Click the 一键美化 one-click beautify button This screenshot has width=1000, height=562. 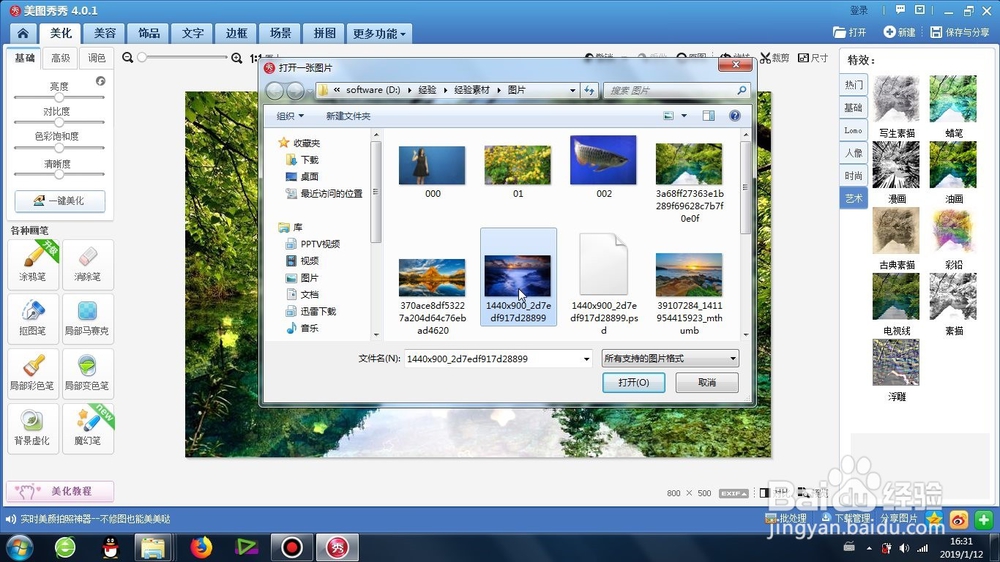click(x=60, y=200)
